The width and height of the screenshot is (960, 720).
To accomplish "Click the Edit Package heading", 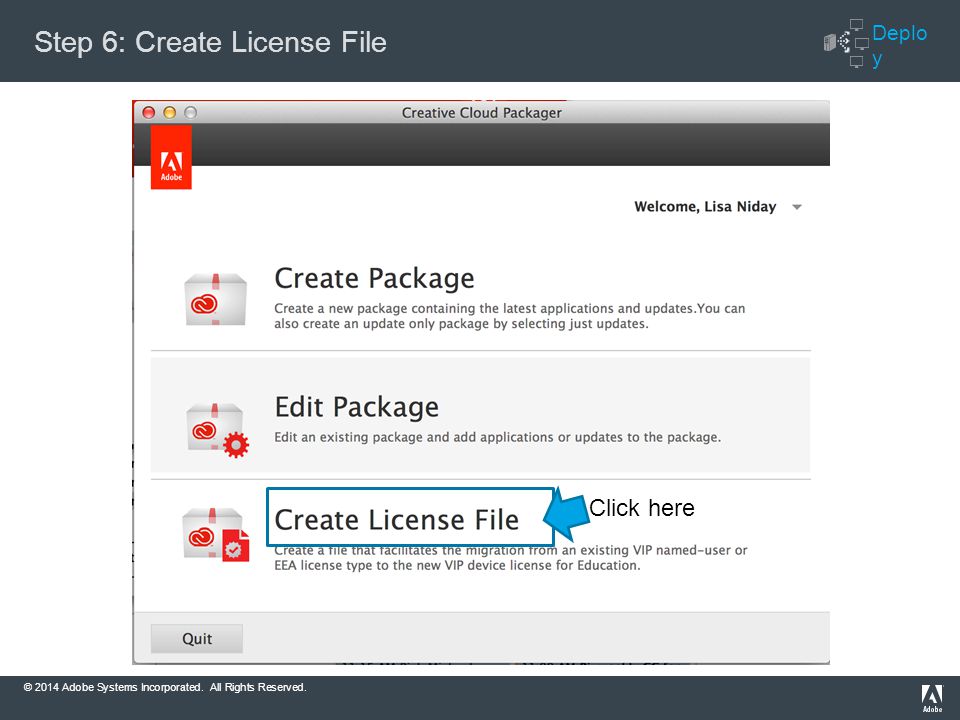I will 356,407.
